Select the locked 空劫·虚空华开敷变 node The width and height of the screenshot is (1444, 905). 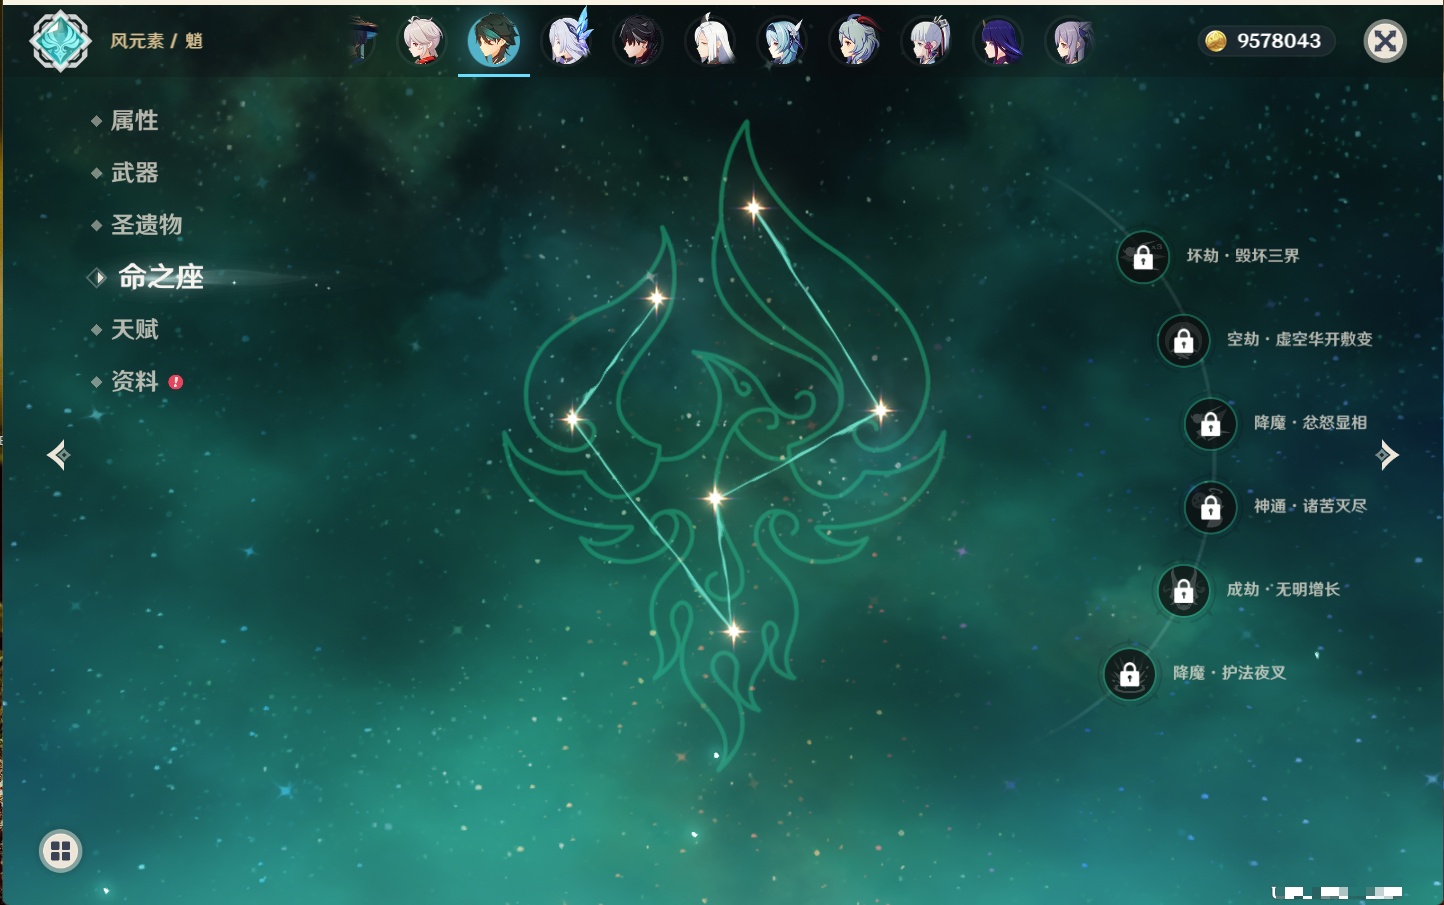pos(1183,340)
